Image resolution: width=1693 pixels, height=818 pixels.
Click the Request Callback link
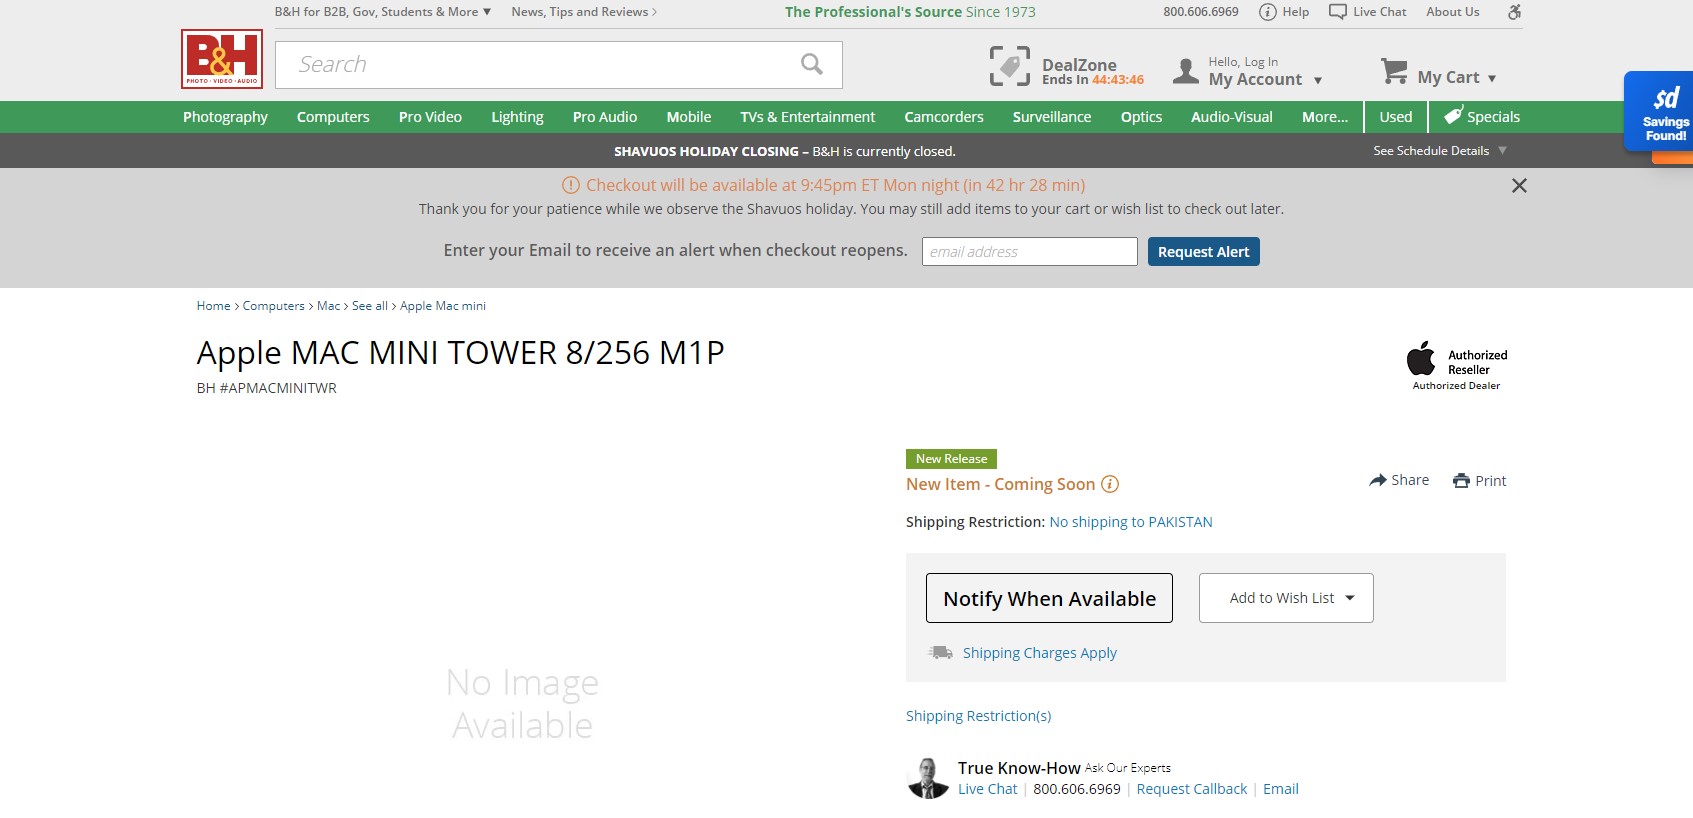click(x=1192, y=789)
